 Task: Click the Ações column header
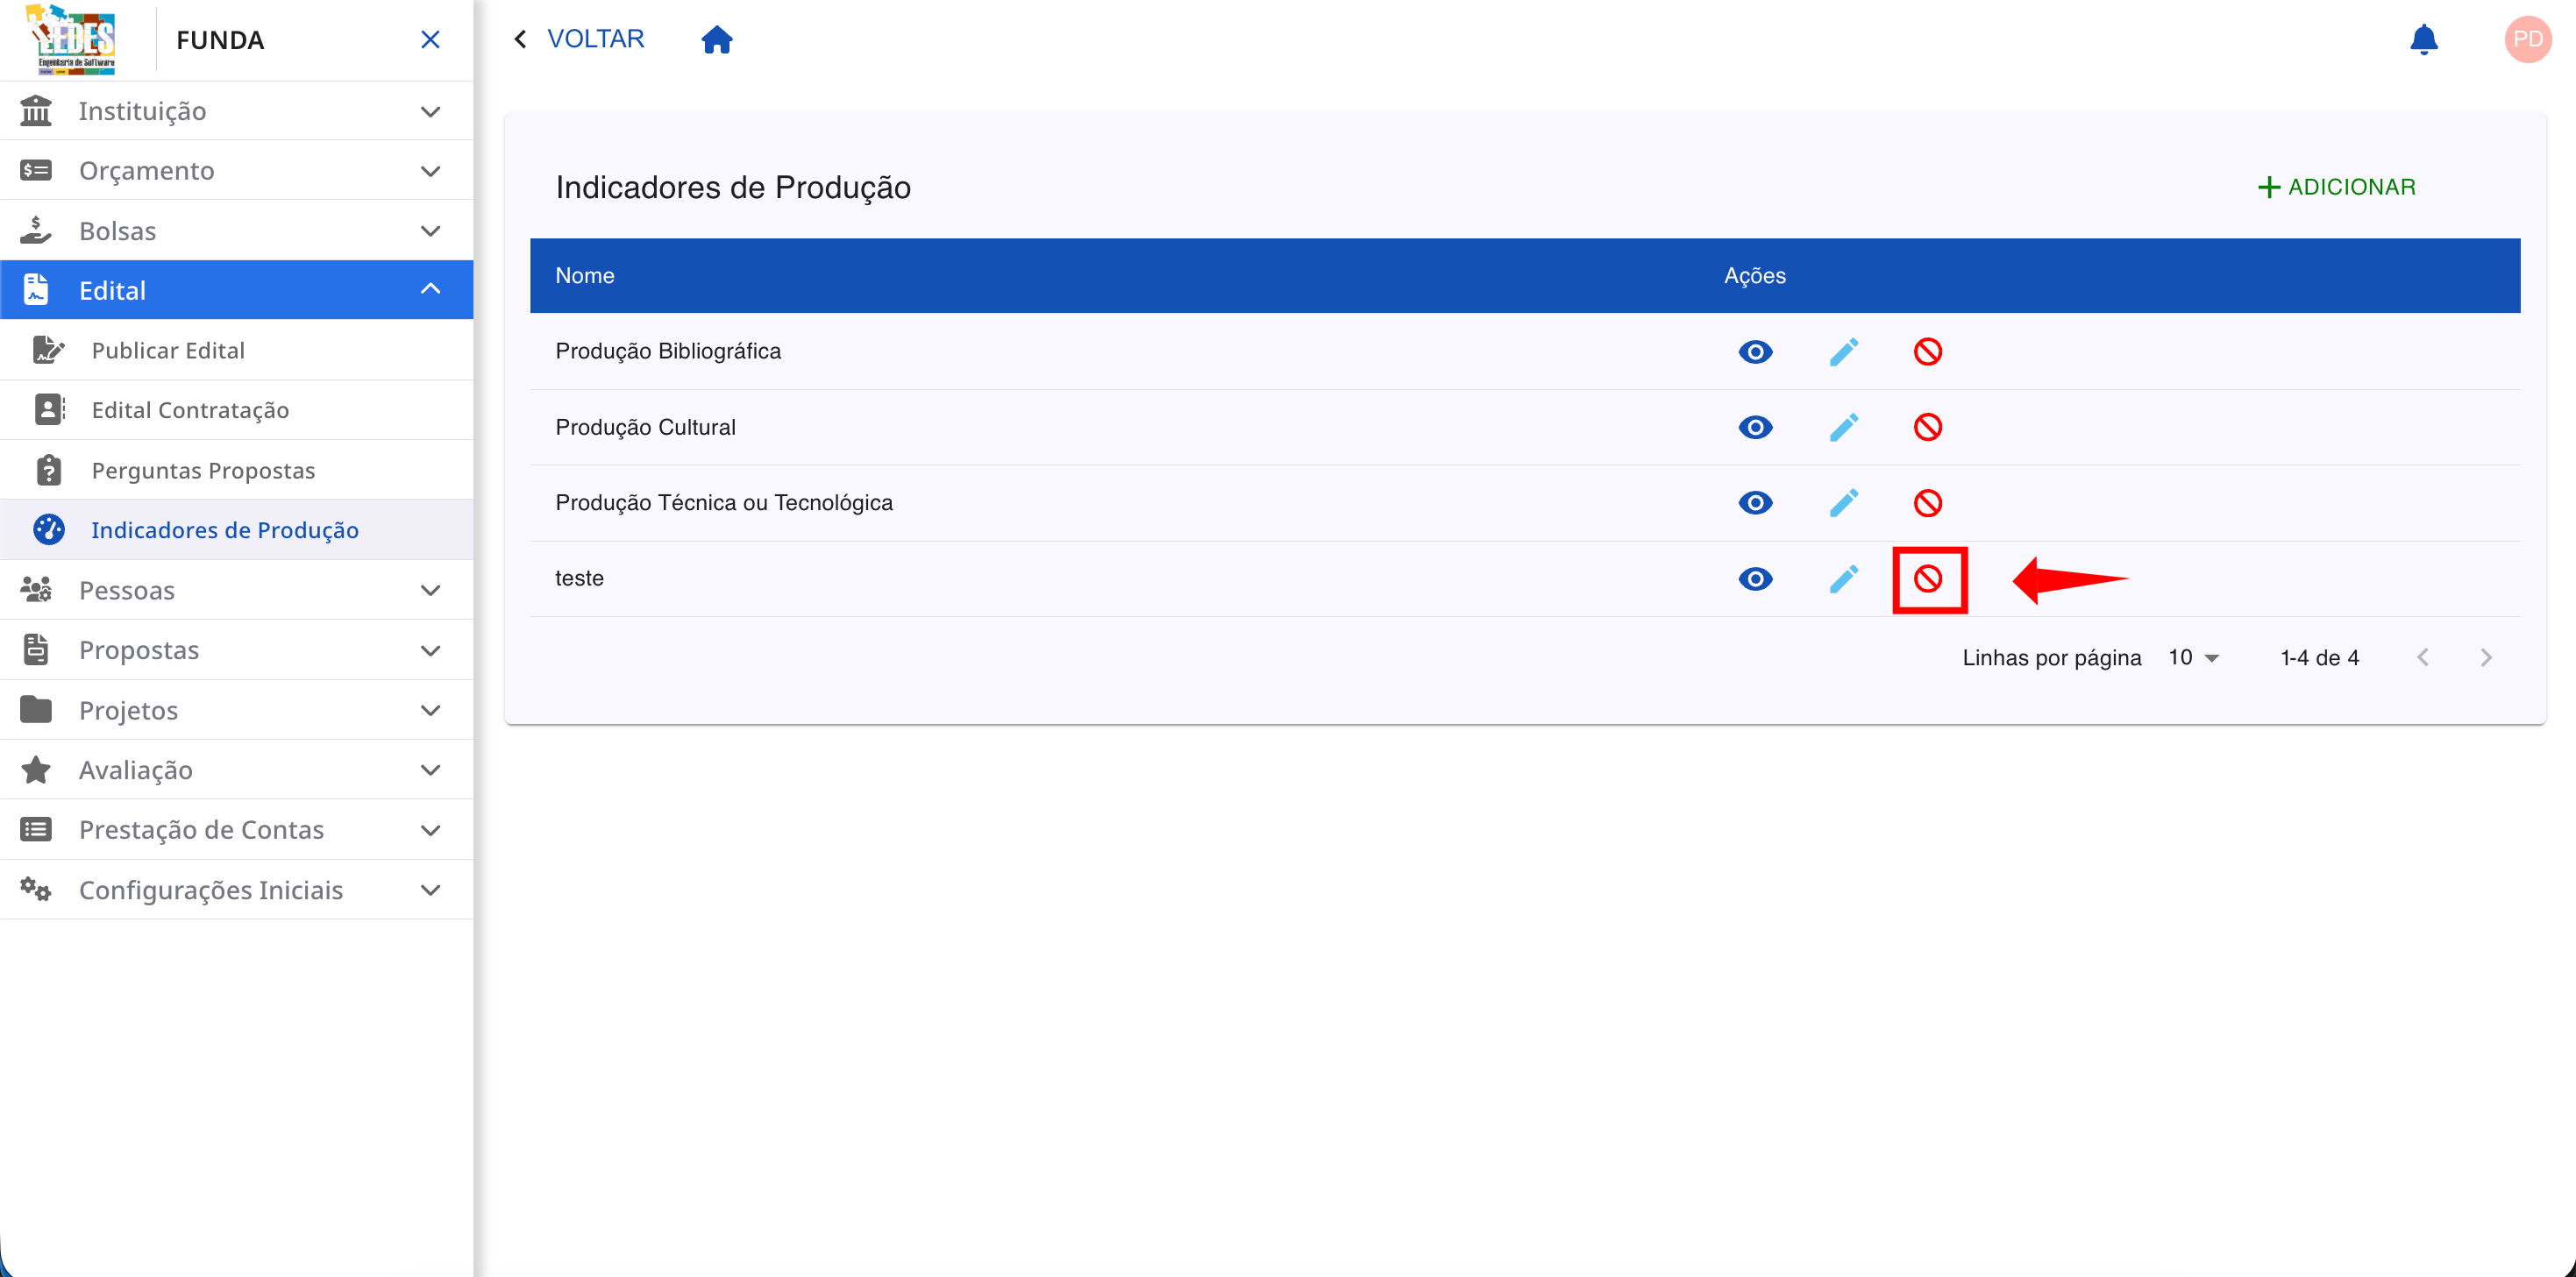tap(1754, 276)
